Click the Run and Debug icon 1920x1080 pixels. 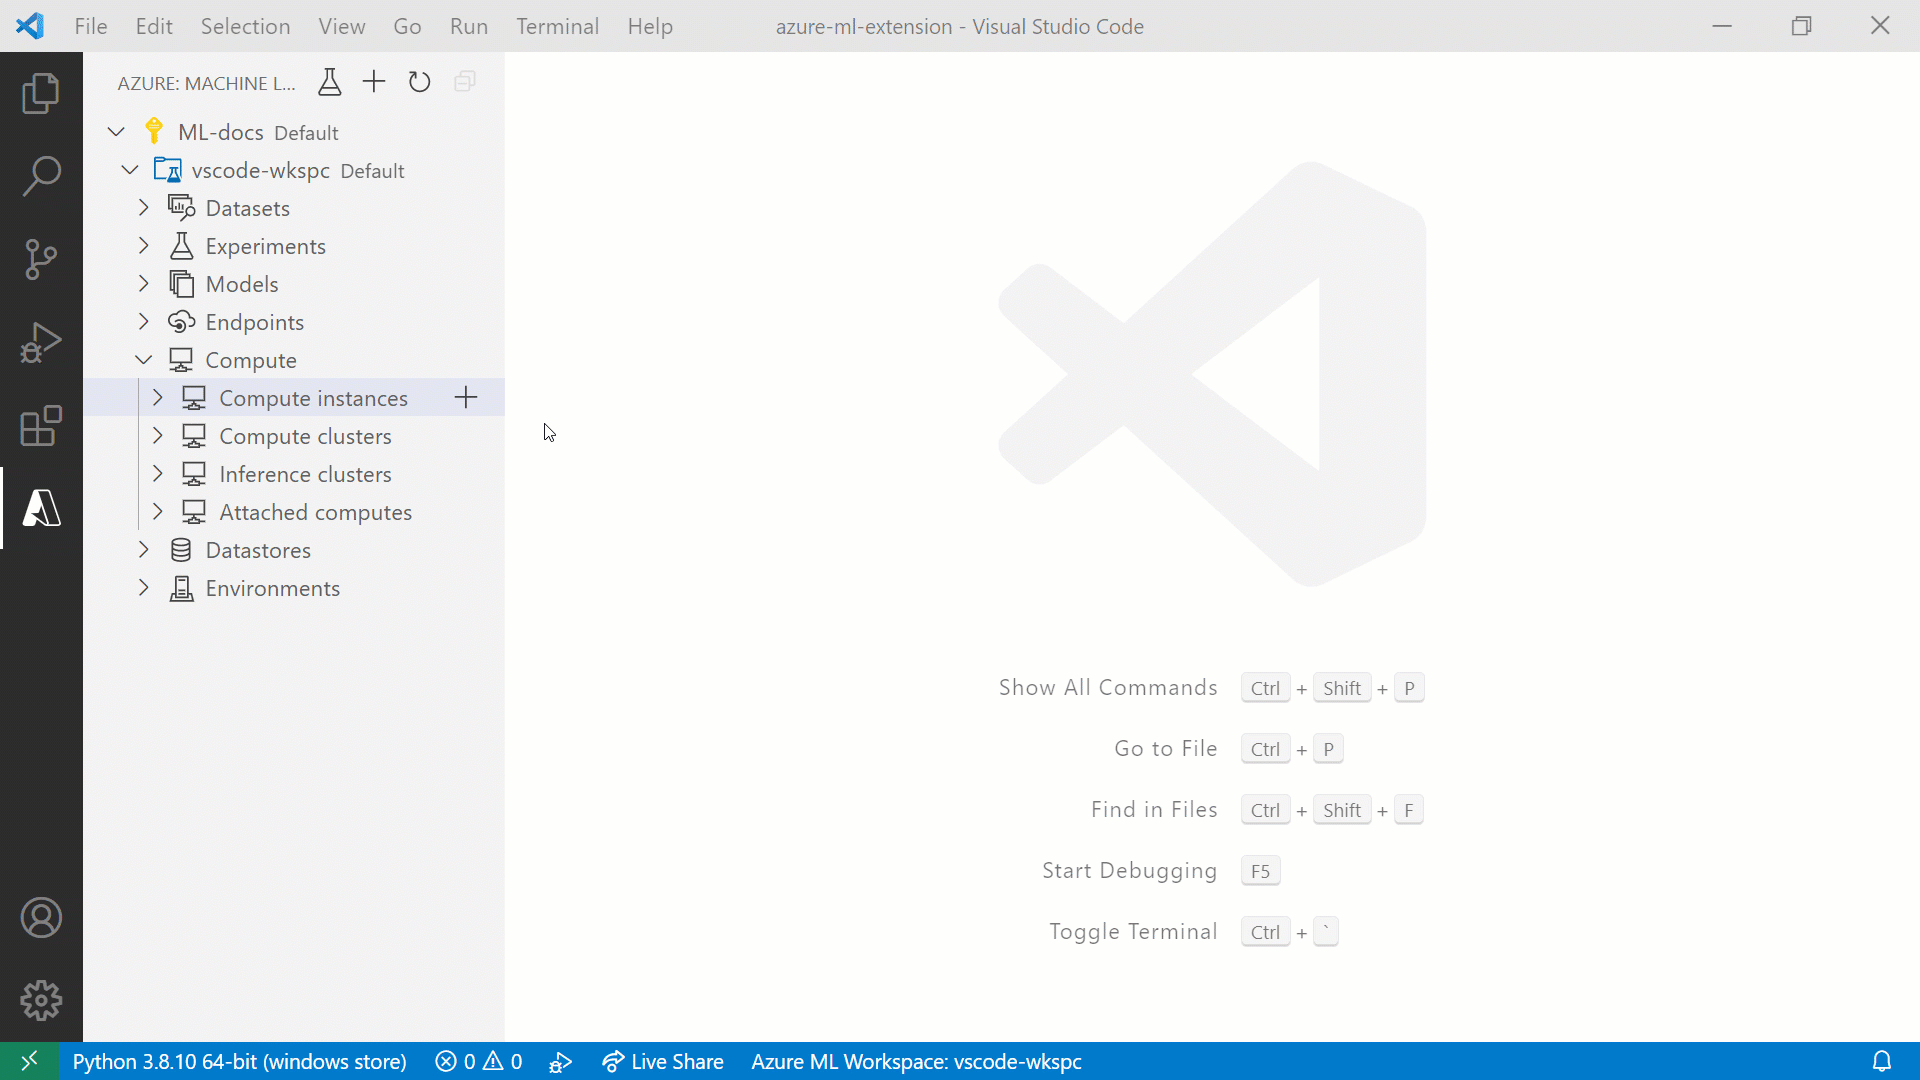click(41, 342)
